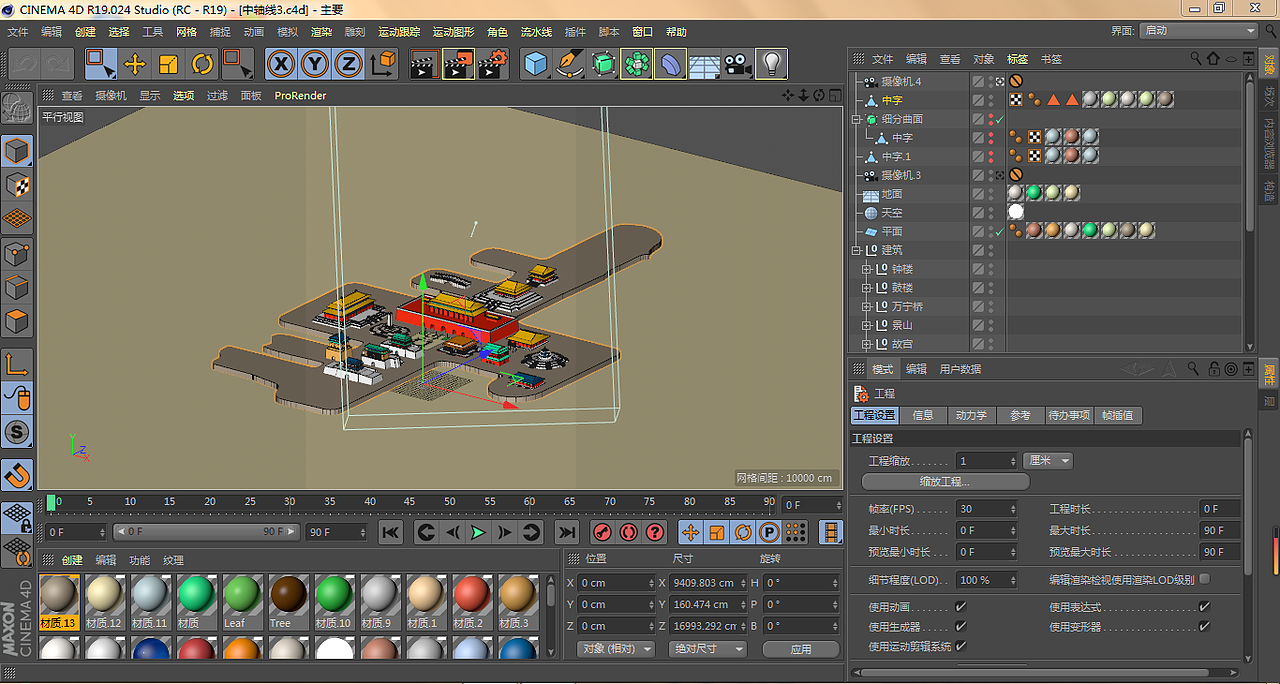The width and height of the screenshot is (1280, 684).
Task: Click the 应用 button
Action: pos(801,649)
